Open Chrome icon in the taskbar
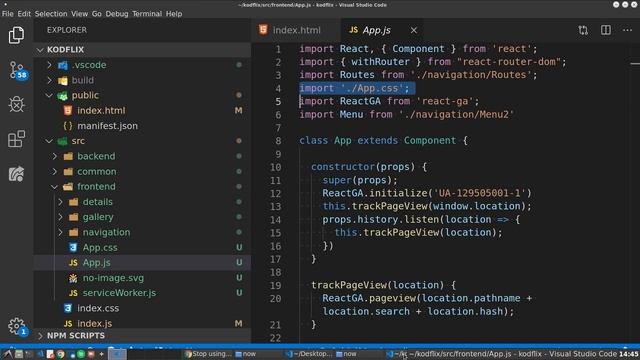Screen dimensions: 640x360 [x=61, y=354]
